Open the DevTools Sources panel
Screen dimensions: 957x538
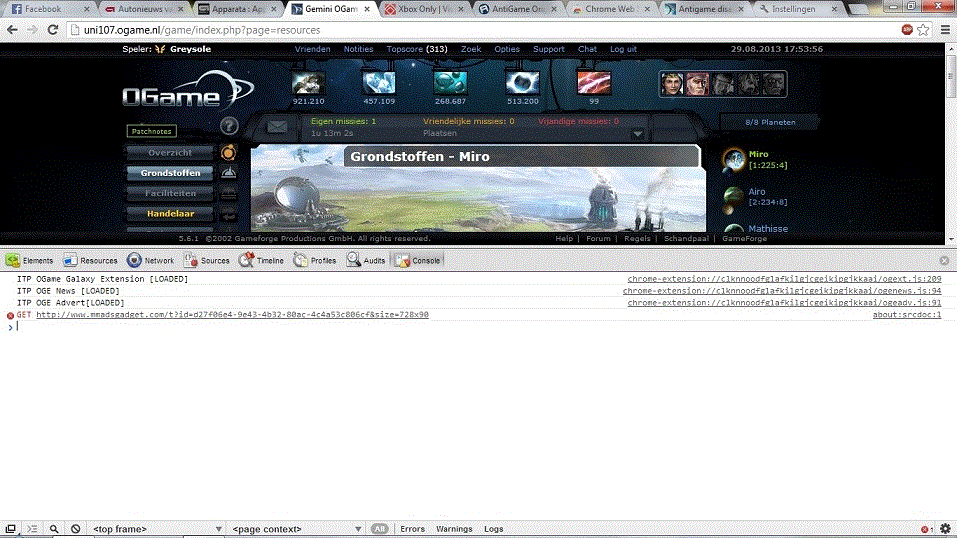coord(207,260)
